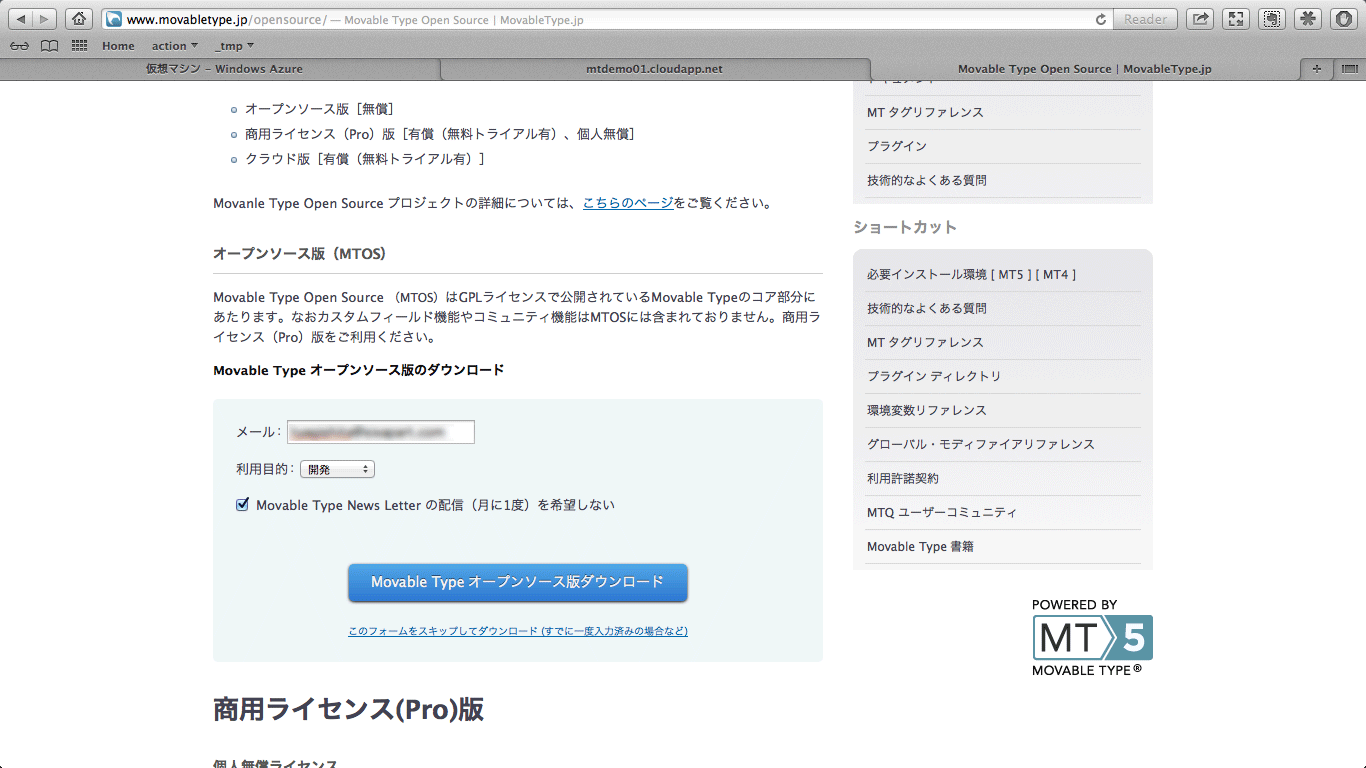Open プラグイン ディレクトリ shortcut link
This screenshot has height=768, width=1366.
pos(934,376)
